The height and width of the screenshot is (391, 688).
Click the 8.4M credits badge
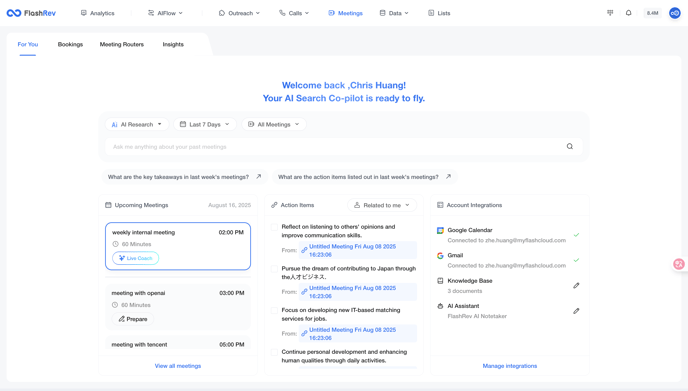point(652,13)
